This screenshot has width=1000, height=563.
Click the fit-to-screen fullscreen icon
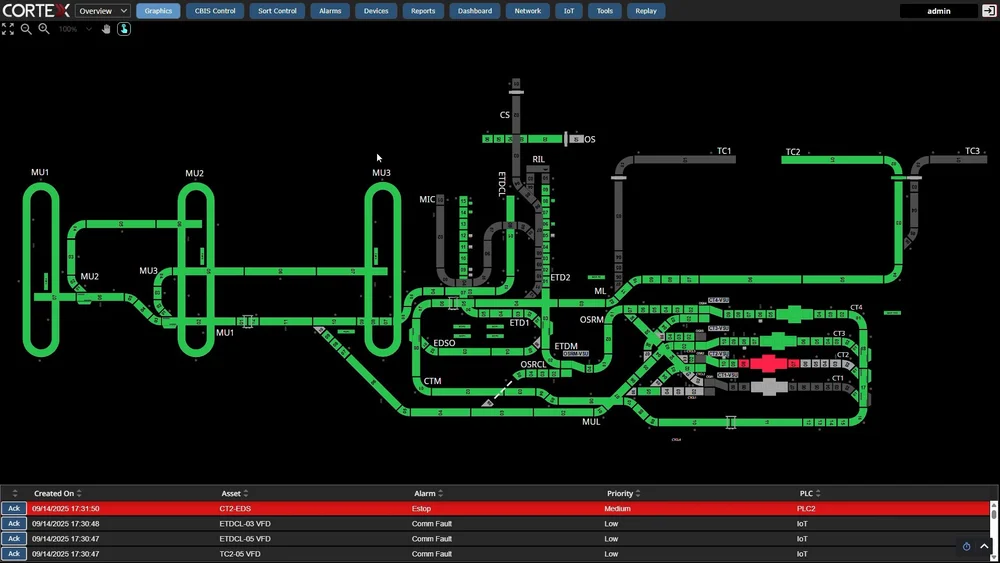click(8, 29)
